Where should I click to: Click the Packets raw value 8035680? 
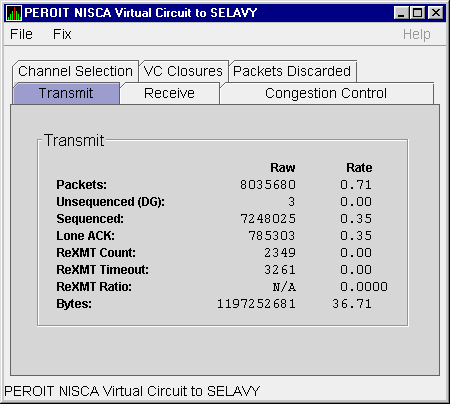coord(268,185)
